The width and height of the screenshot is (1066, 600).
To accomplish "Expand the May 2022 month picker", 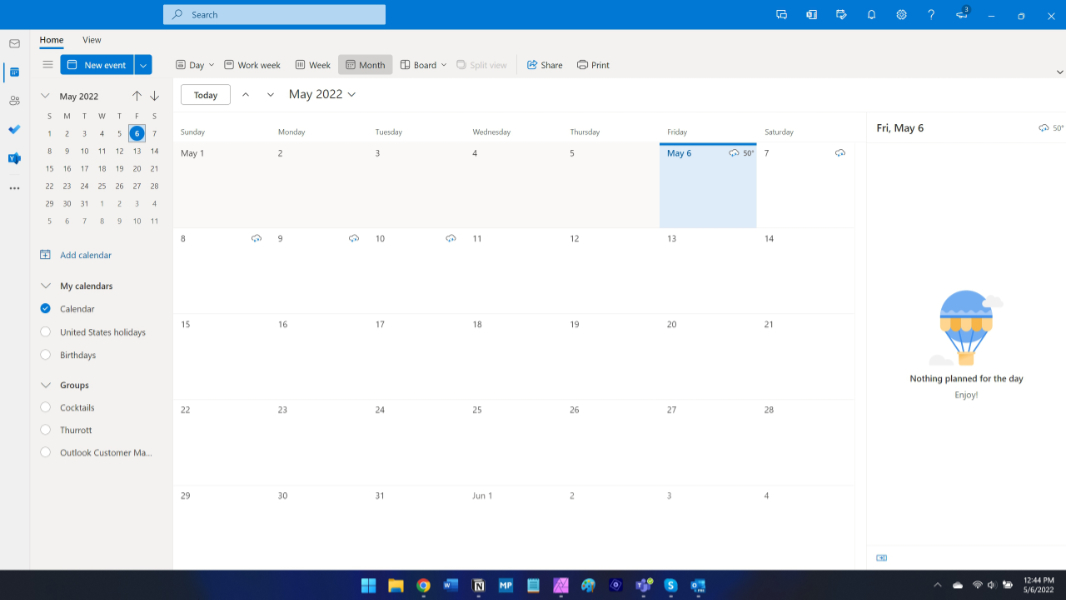I will tap(322, 94).
